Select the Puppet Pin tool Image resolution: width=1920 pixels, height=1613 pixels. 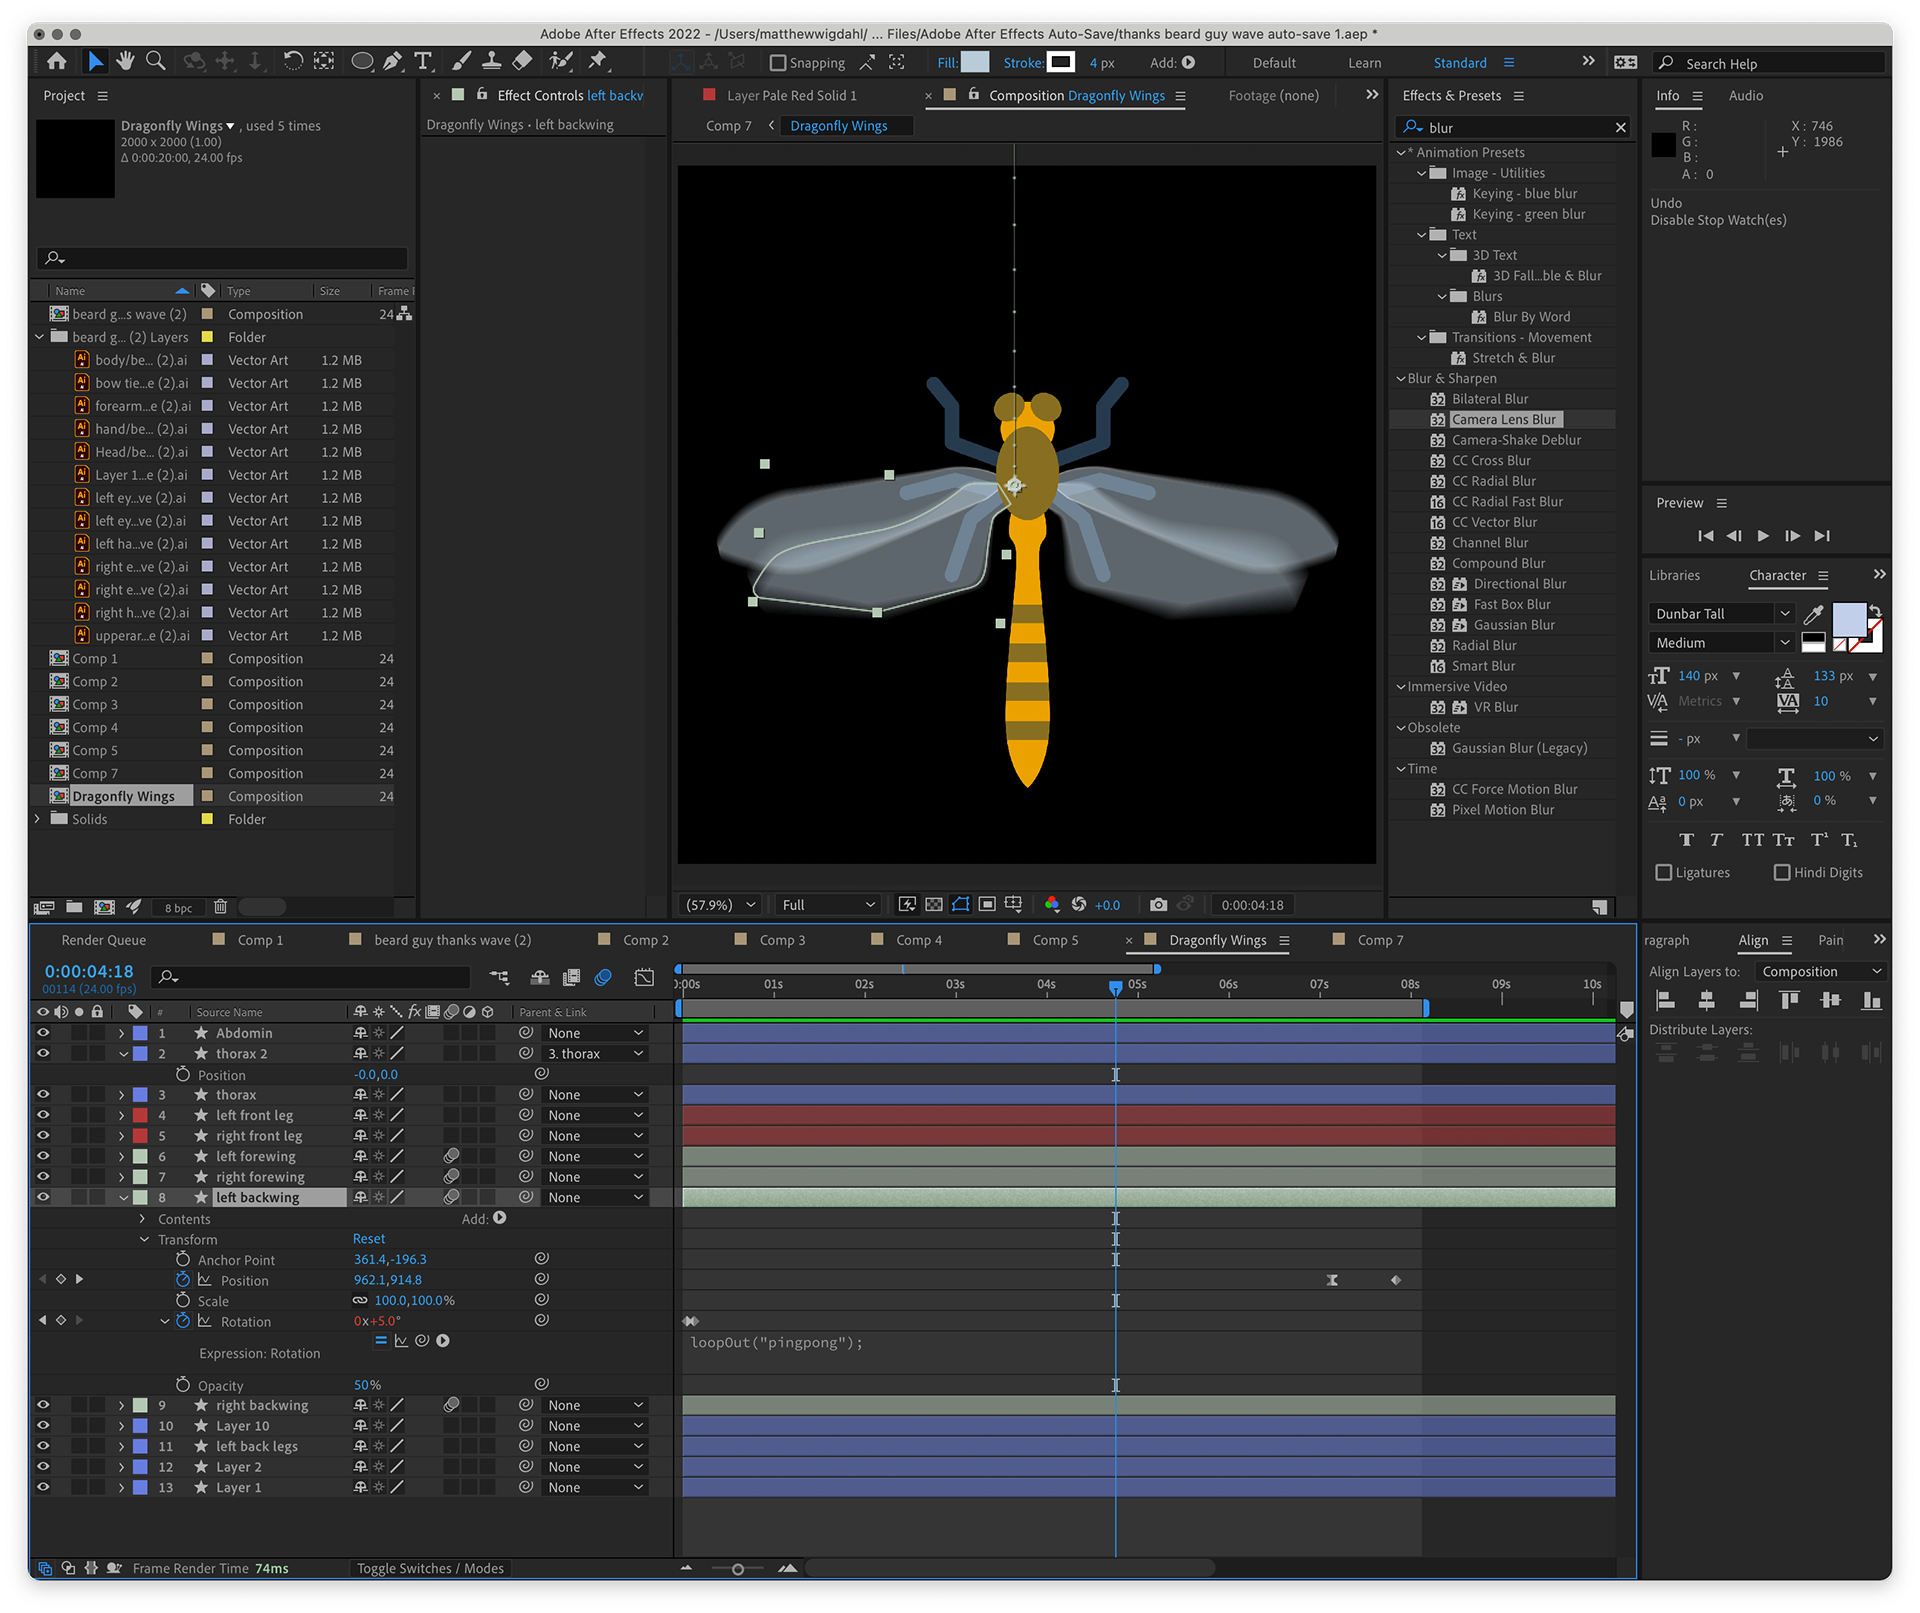tap(598, 62)
